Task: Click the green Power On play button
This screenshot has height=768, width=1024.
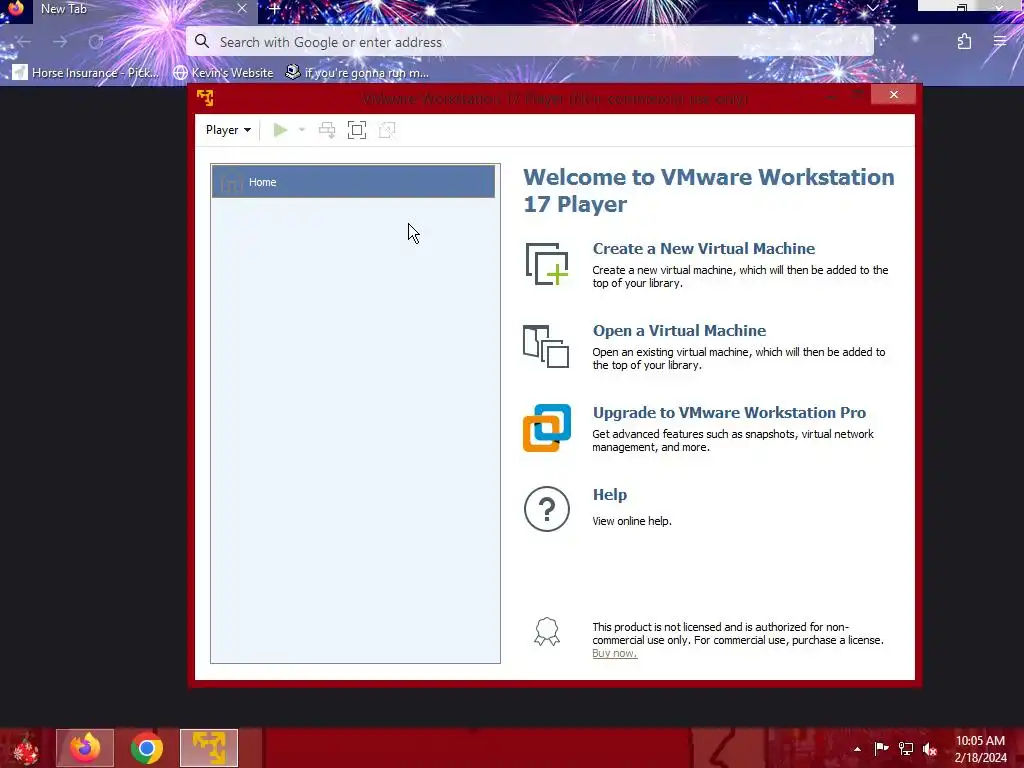Action: [280, 130]
